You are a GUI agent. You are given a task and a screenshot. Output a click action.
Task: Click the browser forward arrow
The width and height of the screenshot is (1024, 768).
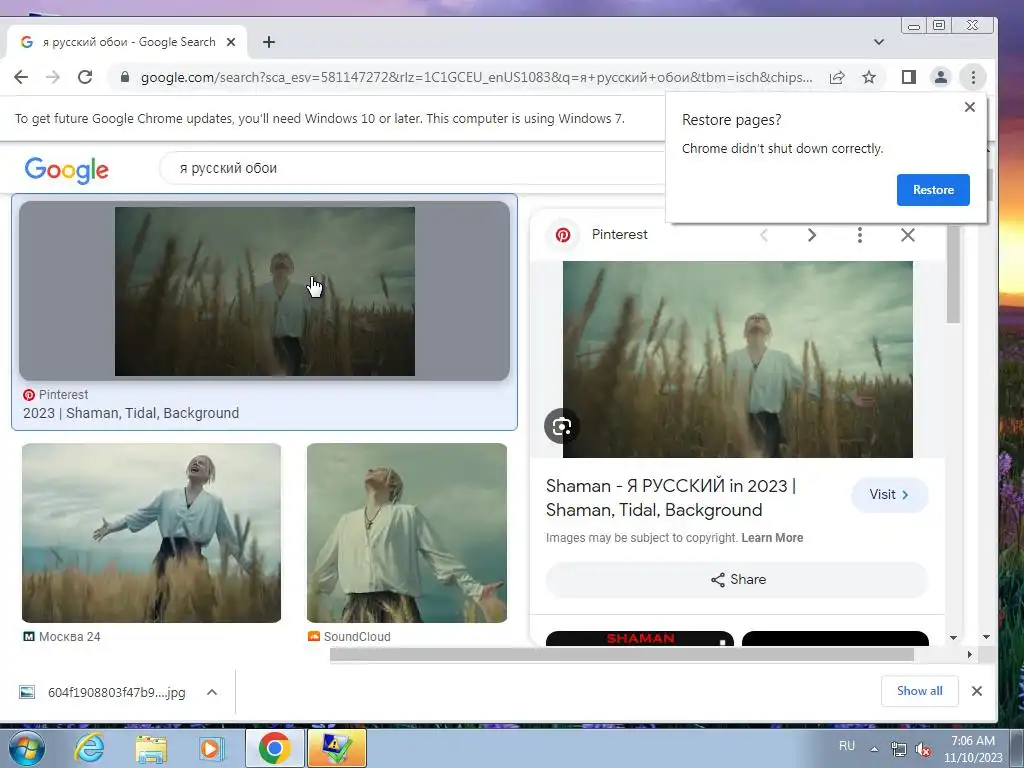point(53,77)
